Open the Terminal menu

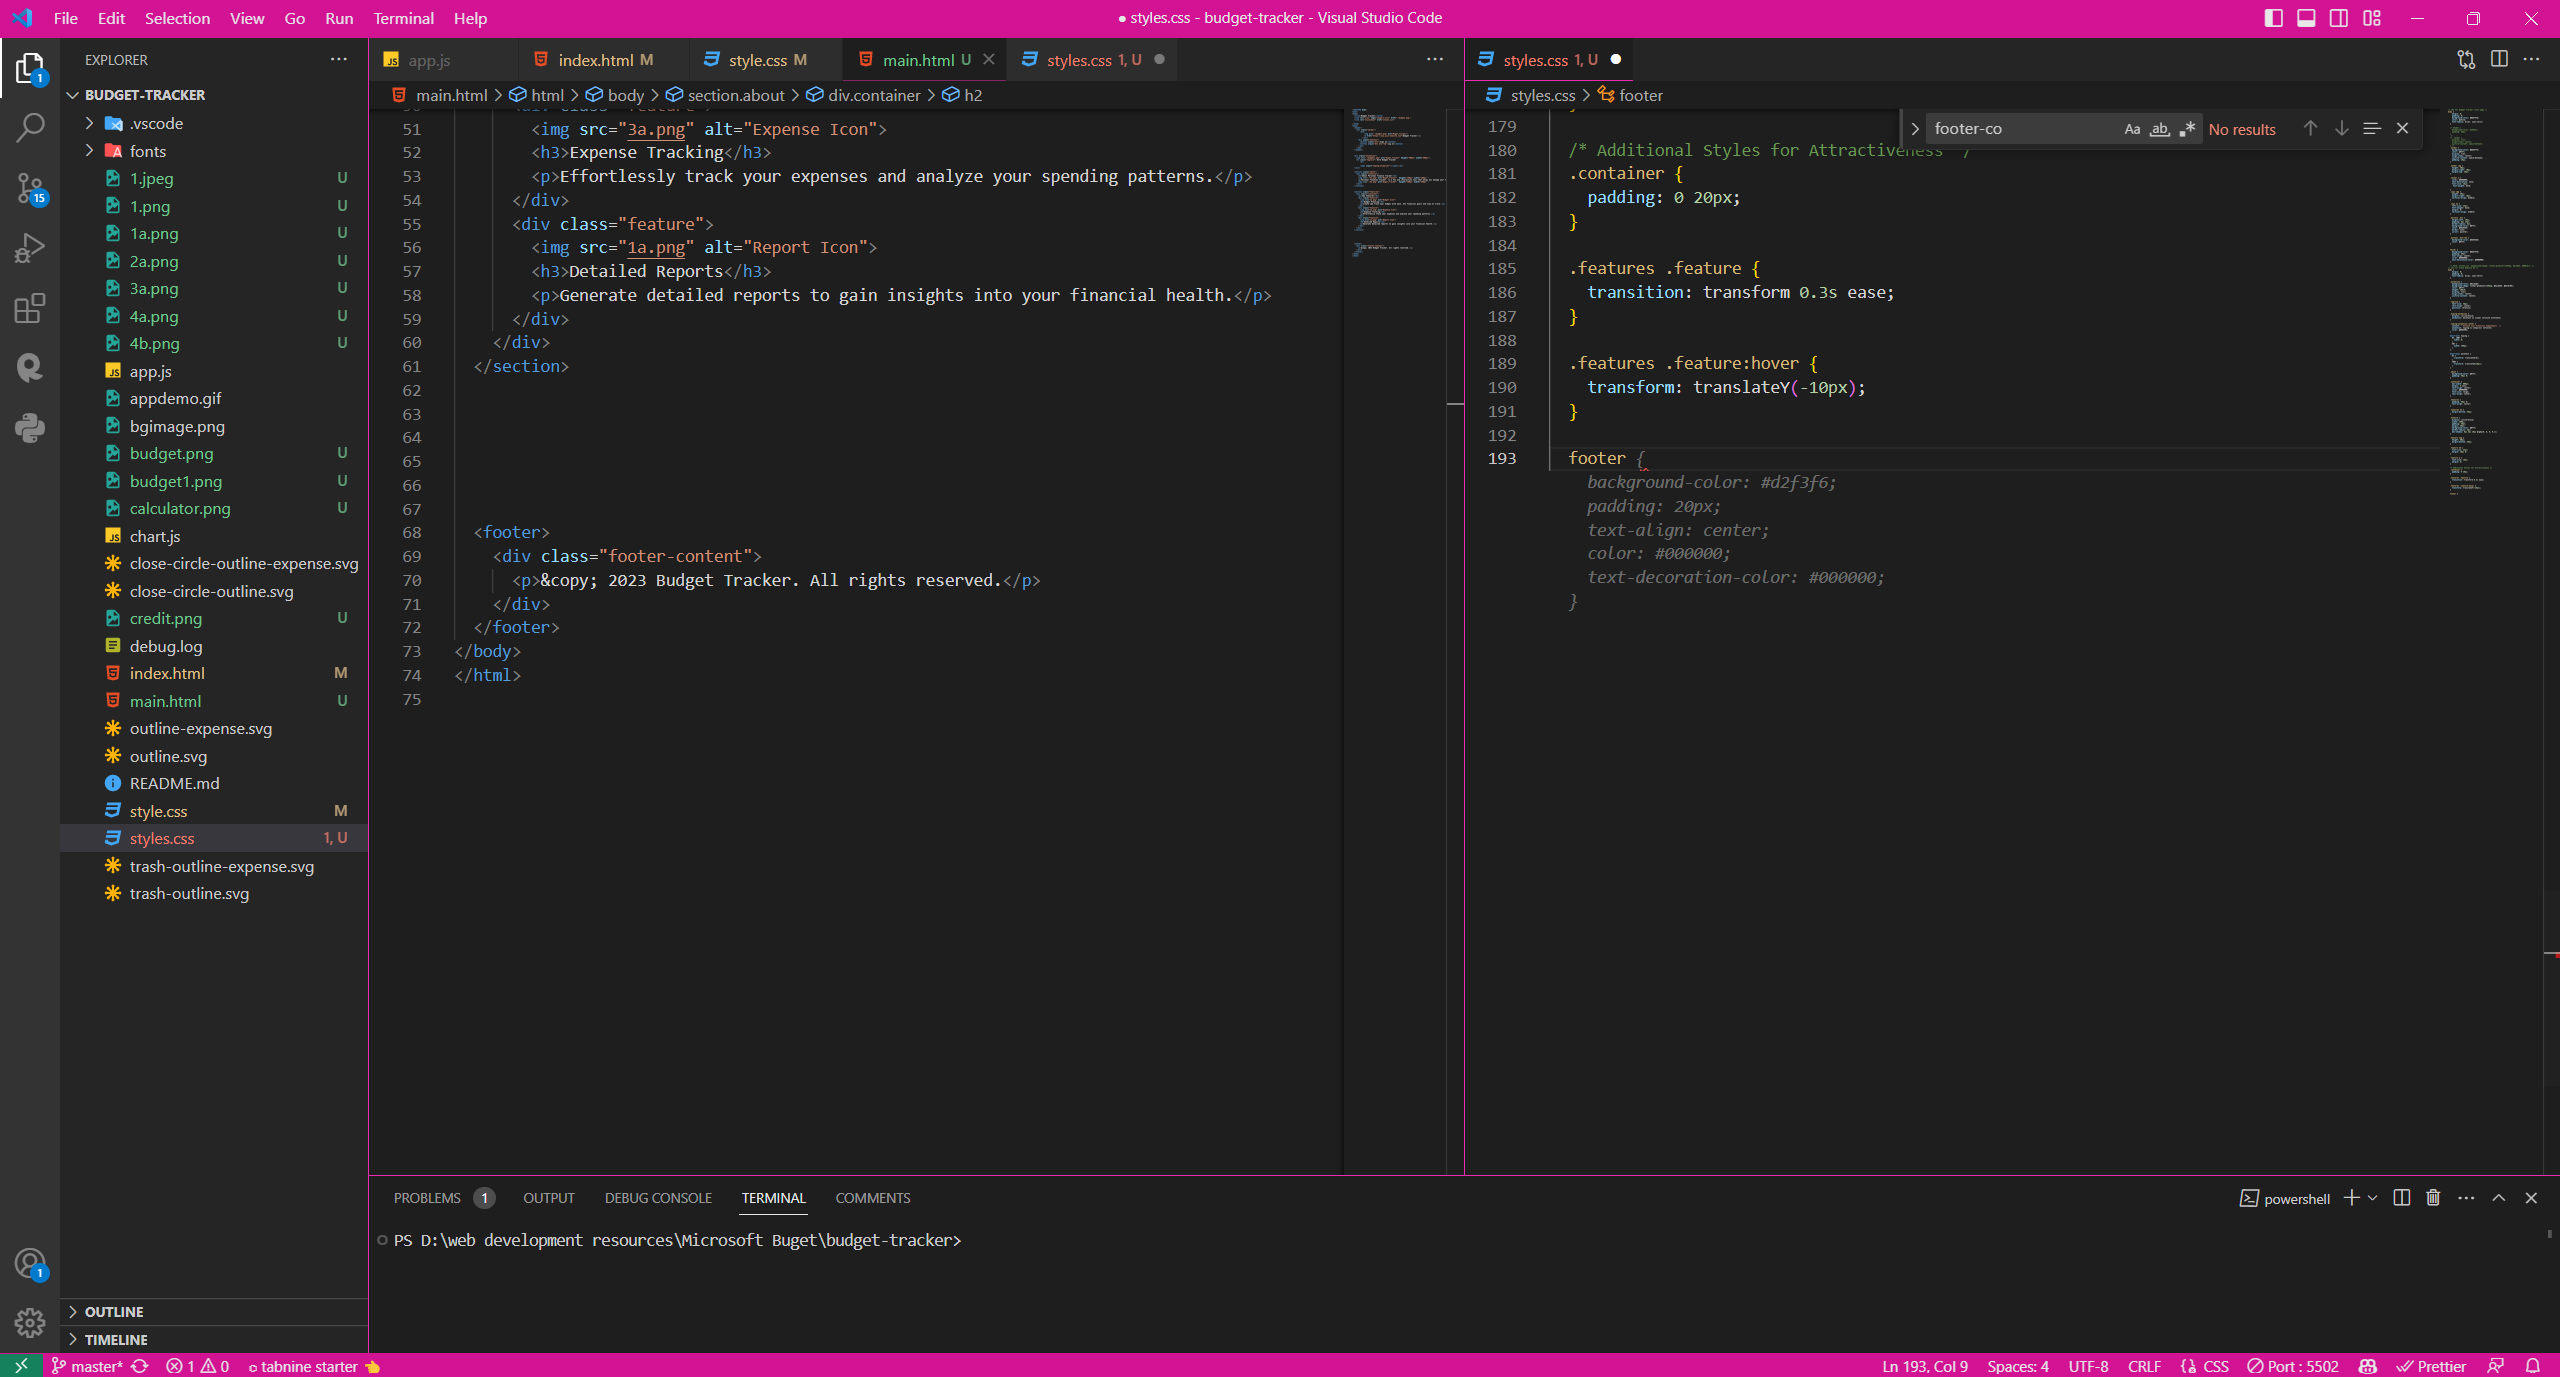pos(403,18)
